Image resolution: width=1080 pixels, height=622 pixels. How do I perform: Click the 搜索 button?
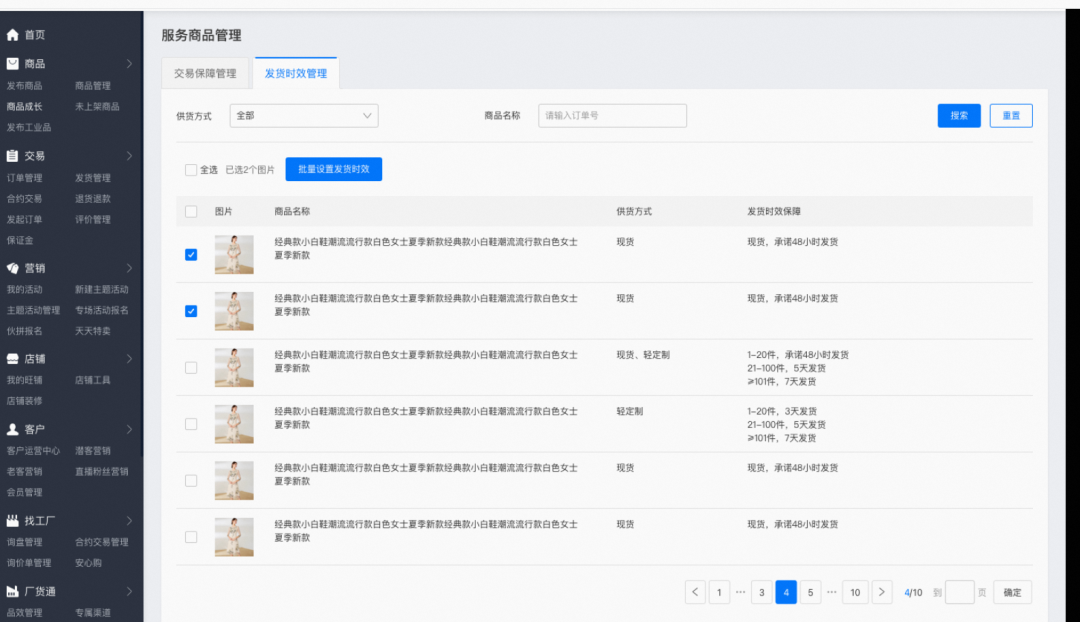[x=959, y=116]
